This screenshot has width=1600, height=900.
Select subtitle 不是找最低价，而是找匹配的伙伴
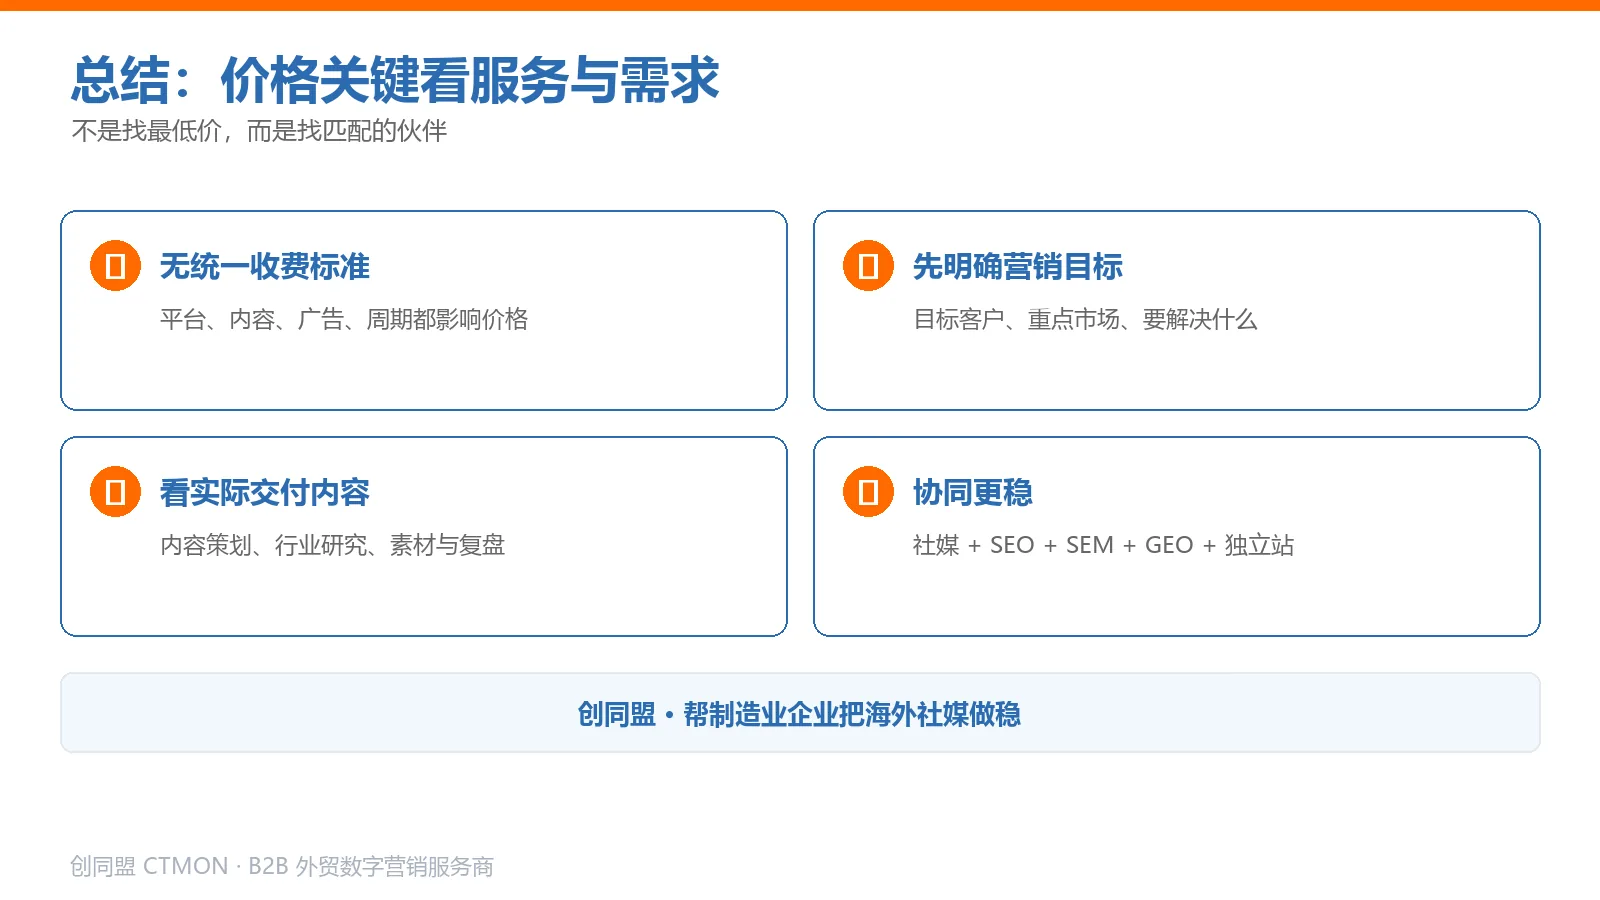point(259,131)
